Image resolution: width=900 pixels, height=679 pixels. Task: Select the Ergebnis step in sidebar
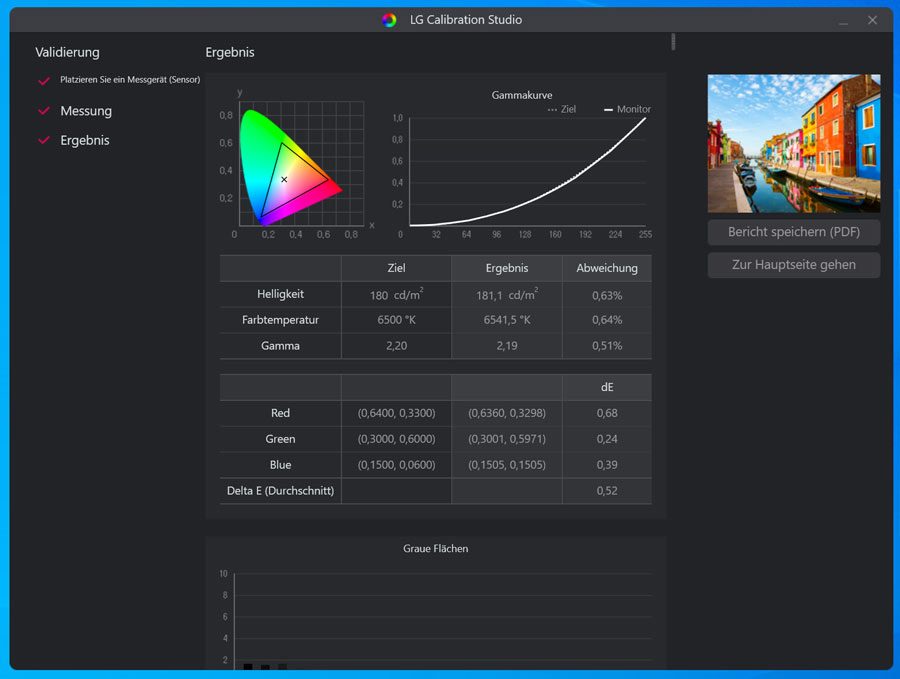(x=85, y=140)
